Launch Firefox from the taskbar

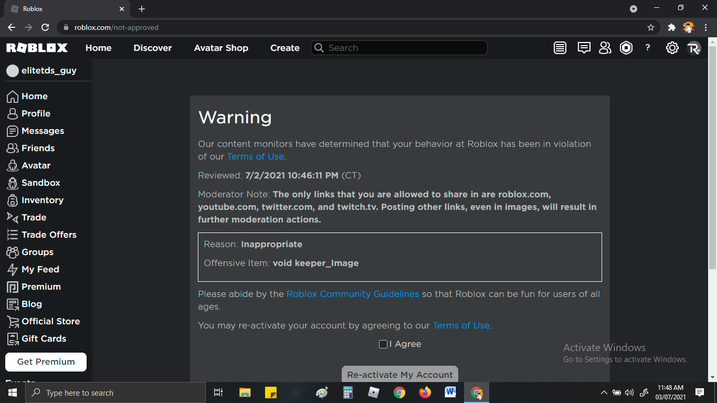pos(425,392)
